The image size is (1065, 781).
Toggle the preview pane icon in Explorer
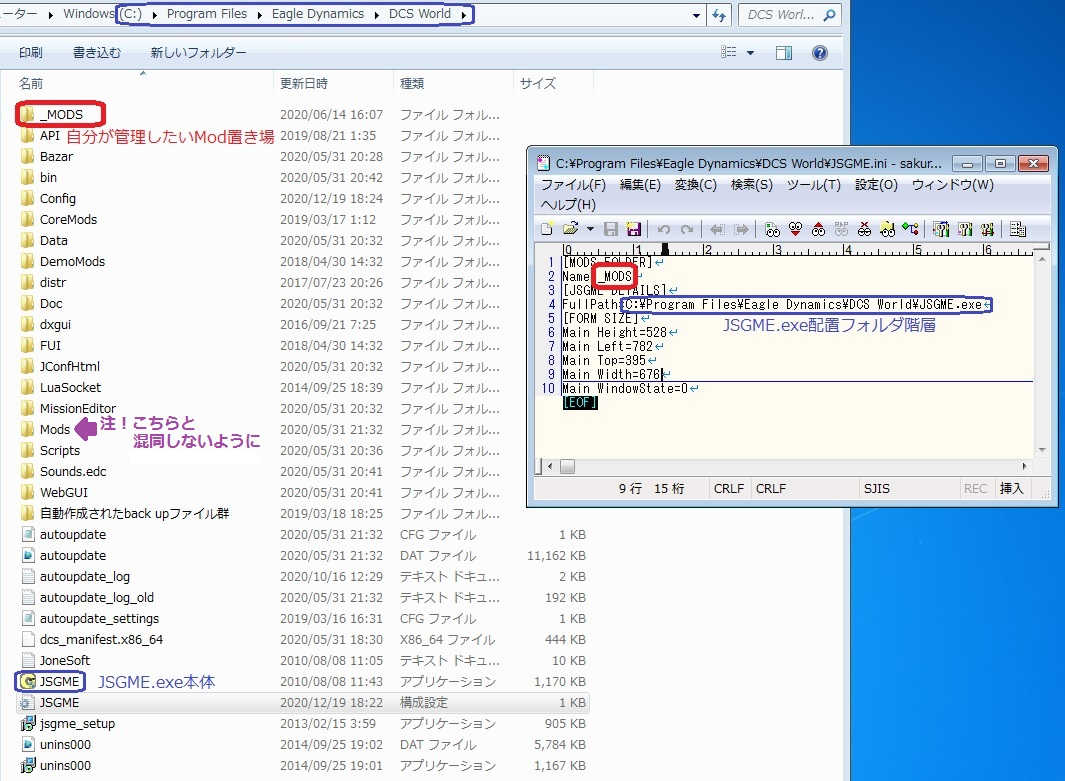[784, 53]
